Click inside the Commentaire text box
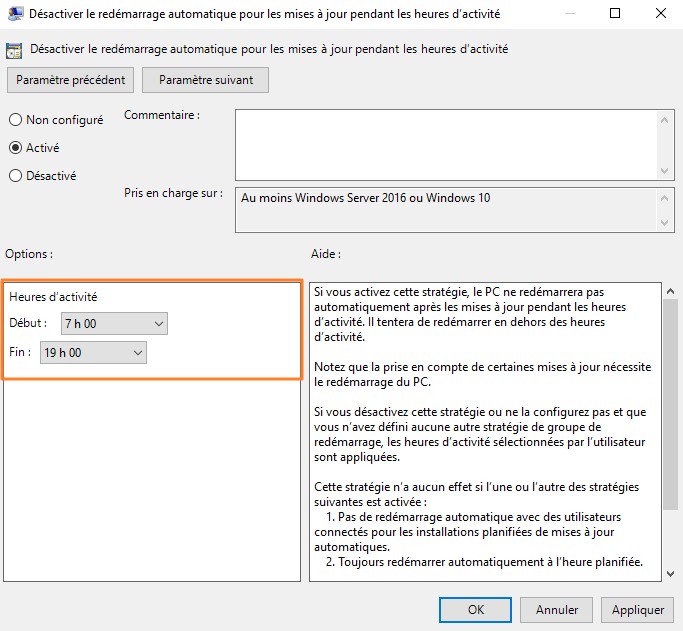This screenshot has height=631, width=683. click(446, 145)
